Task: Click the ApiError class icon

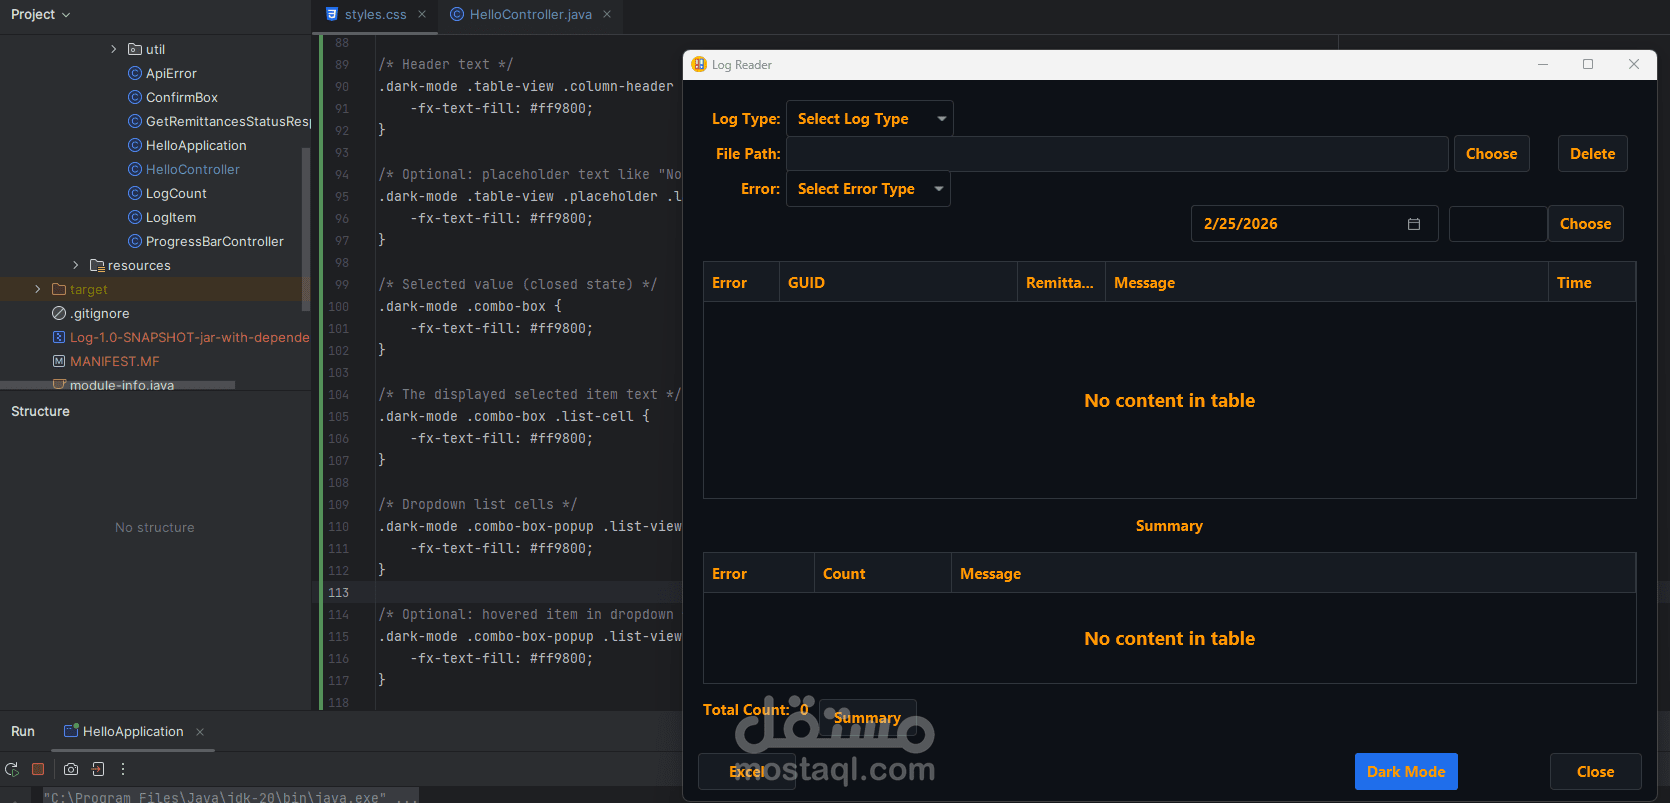Action: [135, 73]
